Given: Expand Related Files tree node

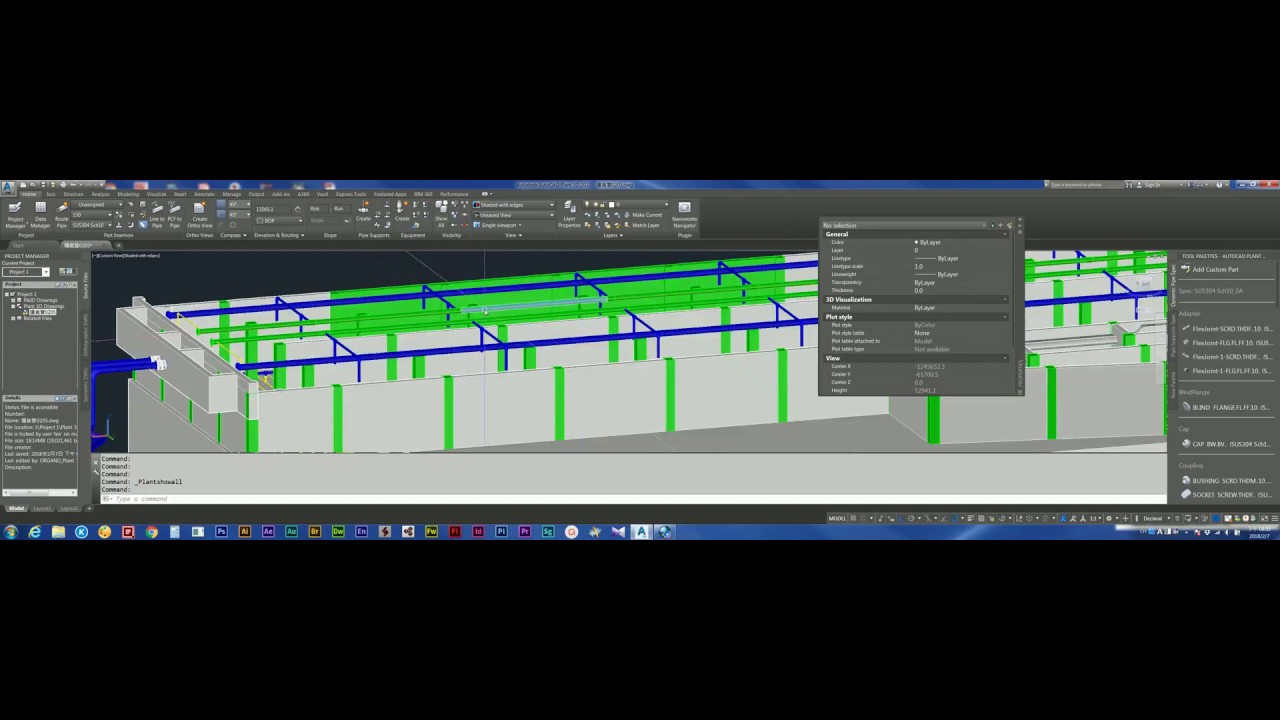Looking at the screenshot, I should point(13,318).
